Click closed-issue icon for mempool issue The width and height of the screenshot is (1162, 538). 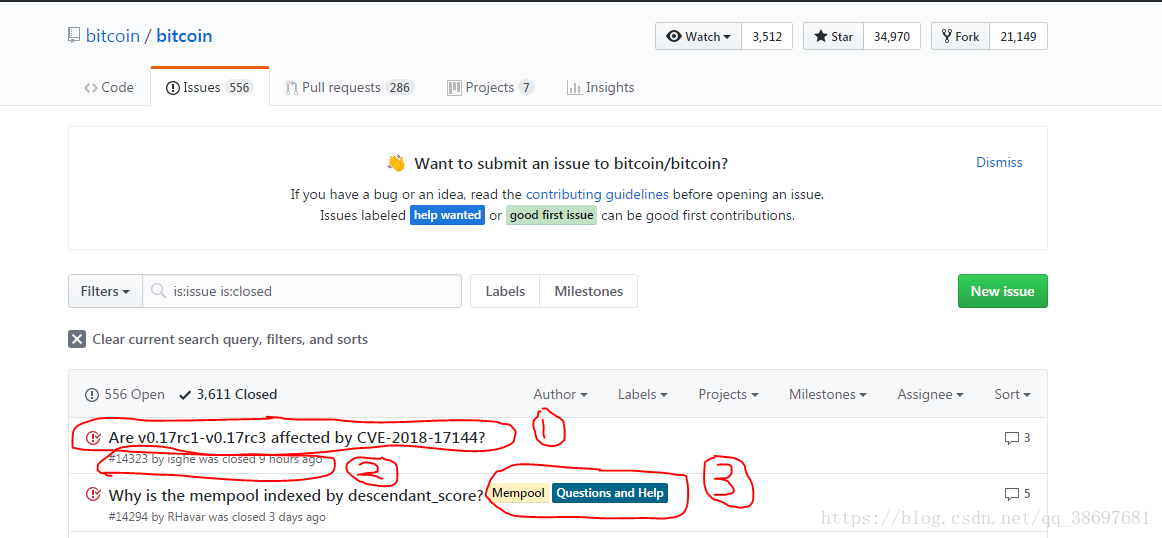(x=93, y=494)
